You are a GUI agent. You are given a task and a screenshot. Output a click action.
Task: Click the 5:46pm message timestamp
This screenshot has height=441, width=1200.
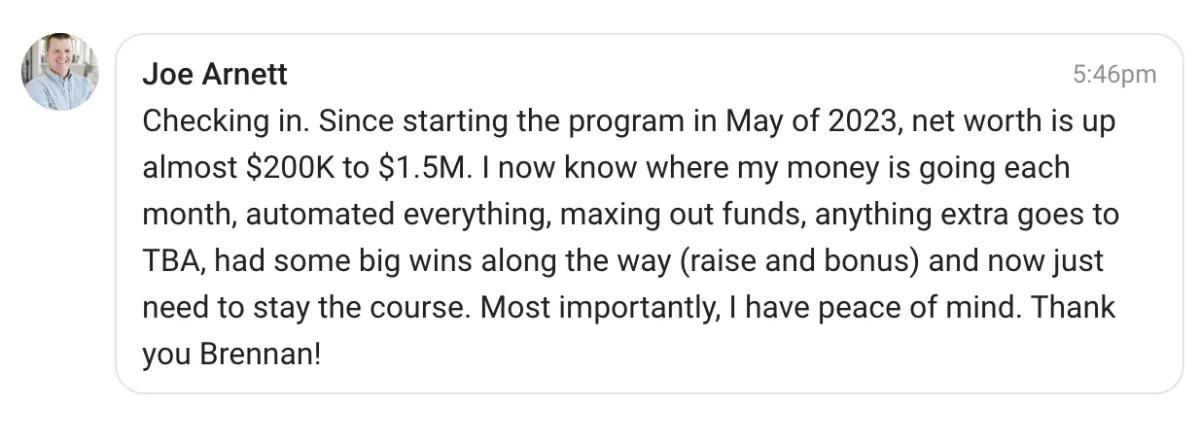(x=1114, y=74)
